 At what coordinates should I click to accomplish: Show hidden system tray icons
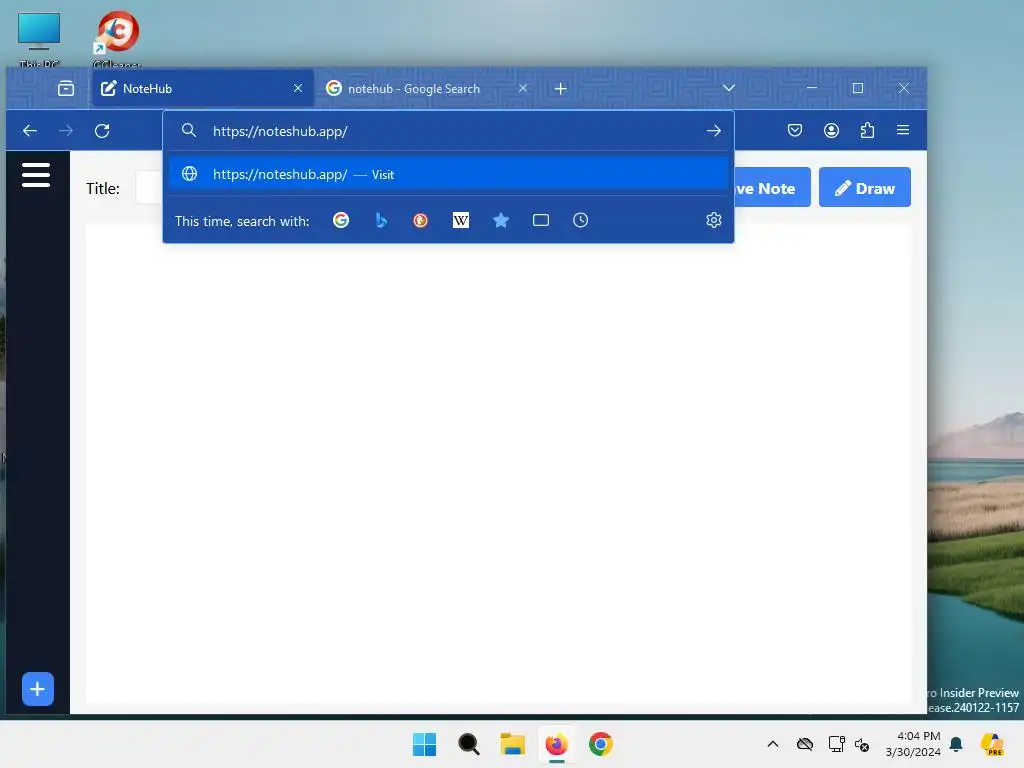(x=773, y=744)
